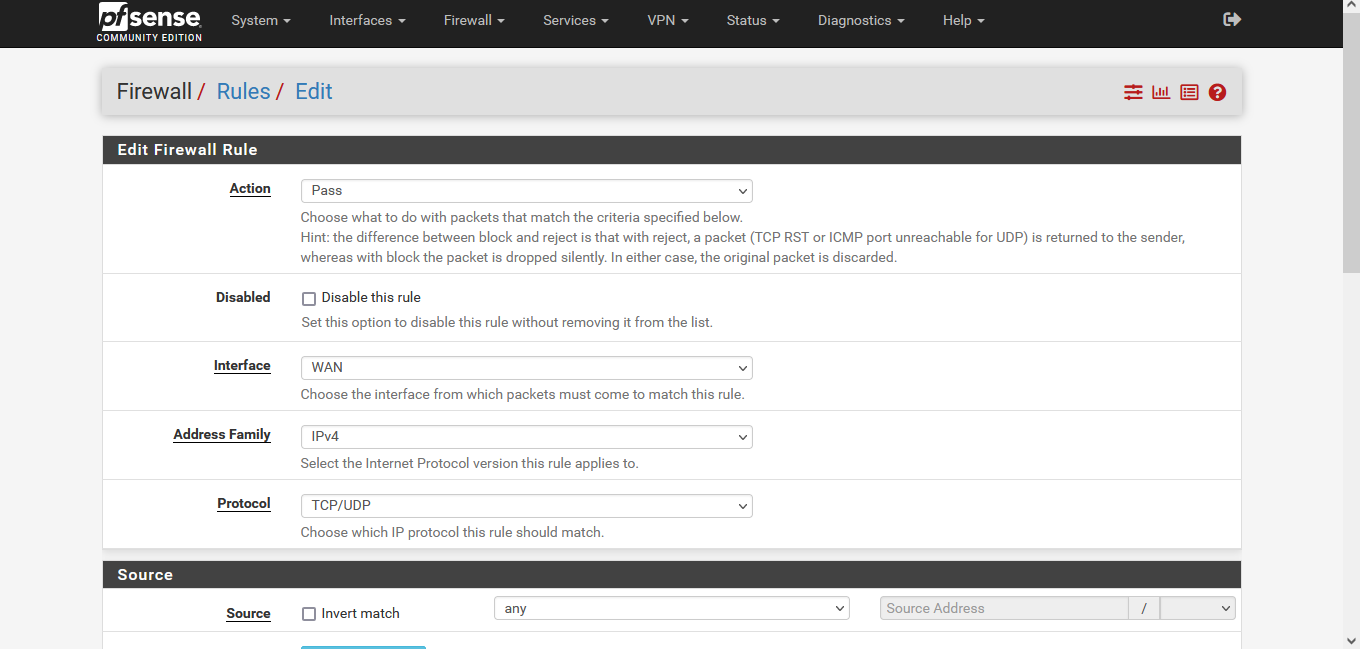Open the Interfaces menu

368,20
